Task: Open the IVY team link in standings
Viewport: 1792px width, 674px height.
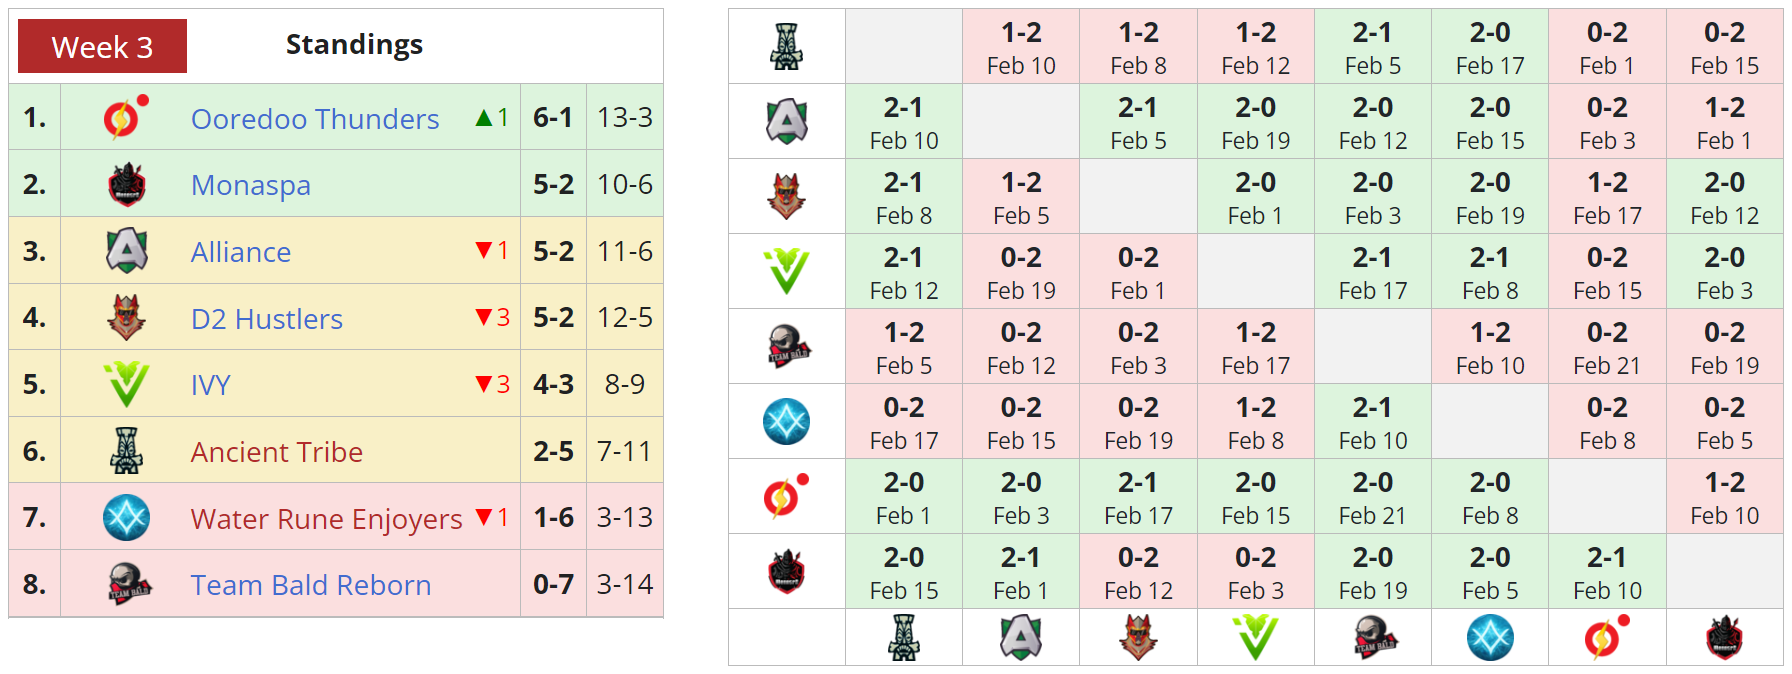Action: [x=211, y=385]
